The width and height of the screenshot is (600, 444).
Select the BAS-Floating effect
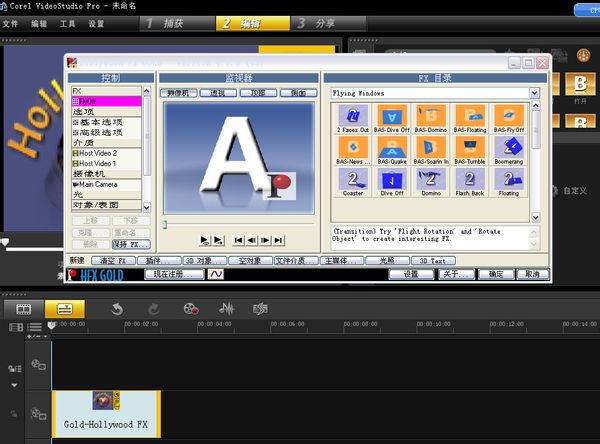[x=470, y=119]
